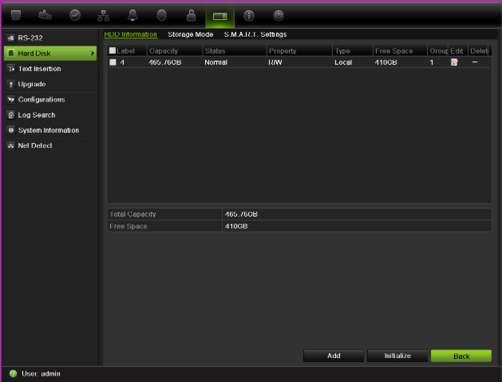Screen dimensions: 502x382
Task: Click the Add button
Action: [x=333, y=356]
